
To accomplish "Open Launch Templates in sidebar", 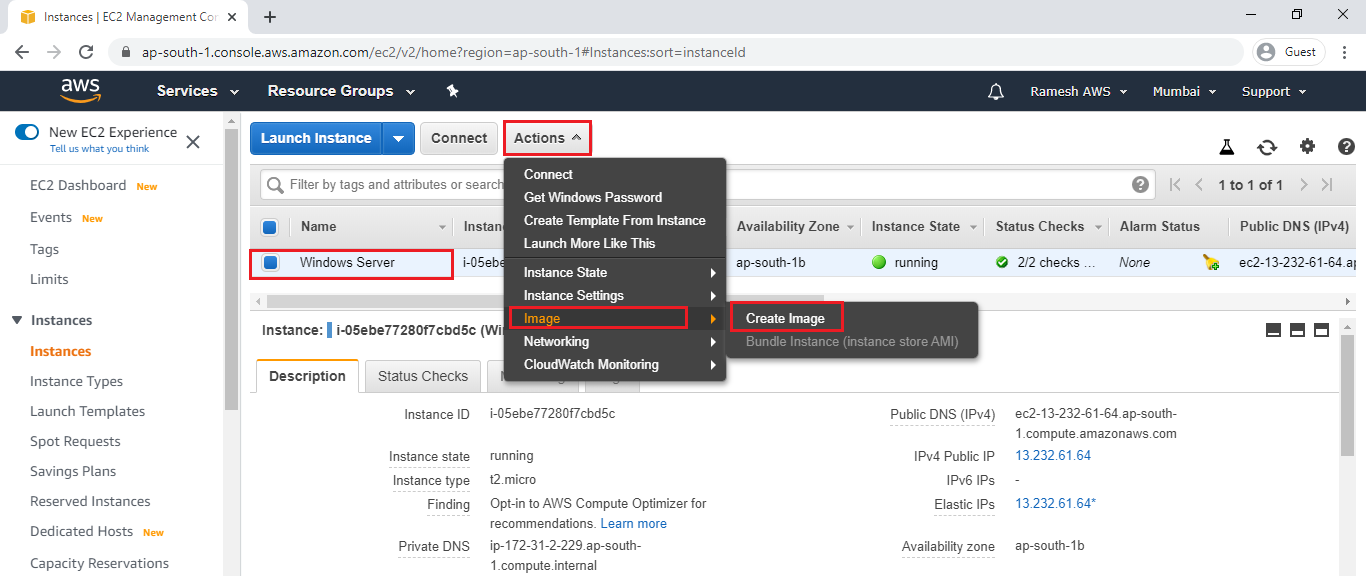I will click(87, 411).
